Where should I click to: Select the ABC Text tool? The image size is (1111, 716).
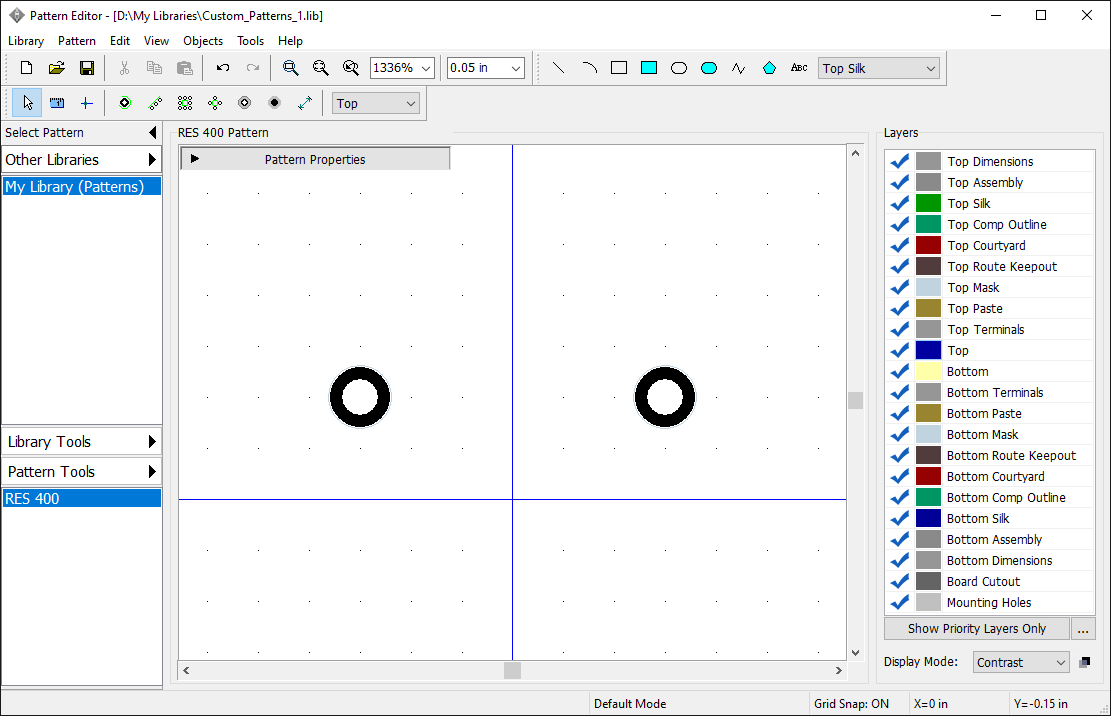pos(799,68)
